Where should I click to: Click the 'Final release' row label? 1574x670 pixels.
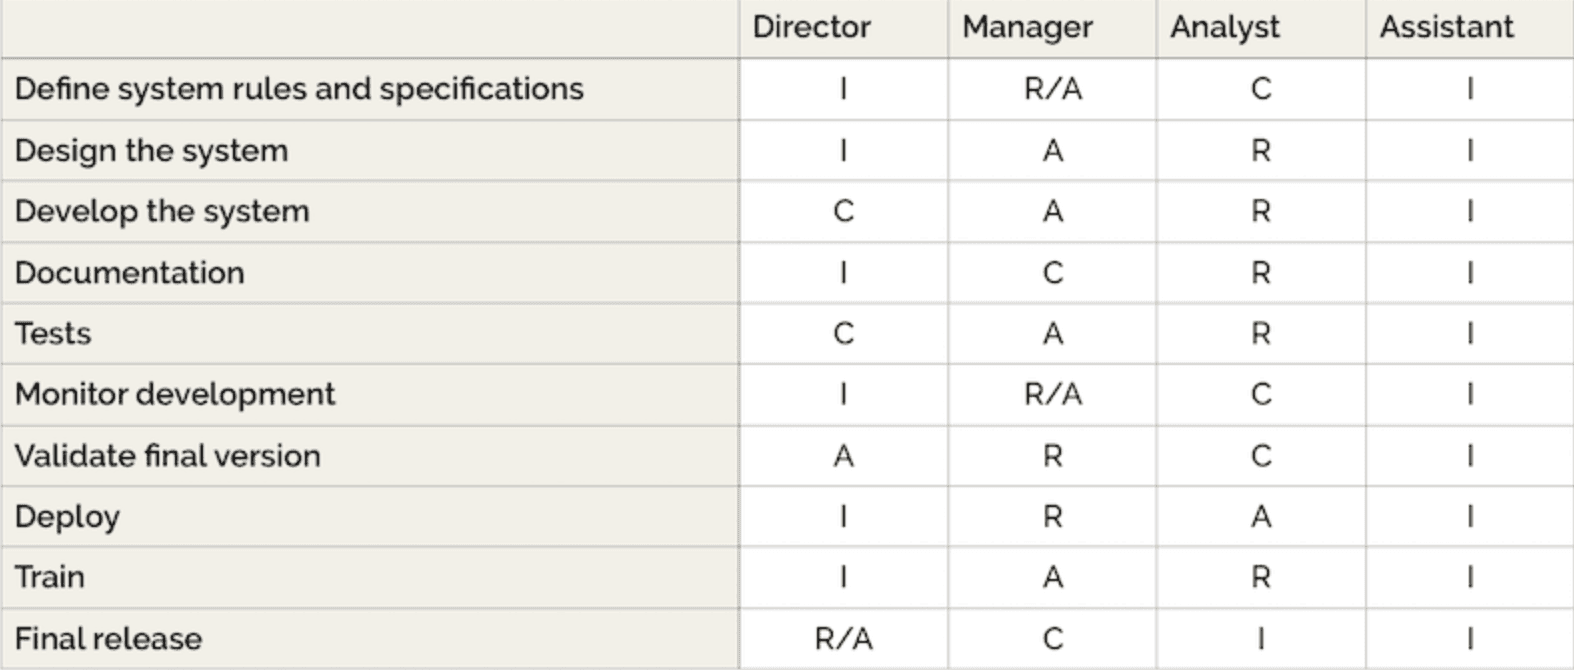point(108,639)
